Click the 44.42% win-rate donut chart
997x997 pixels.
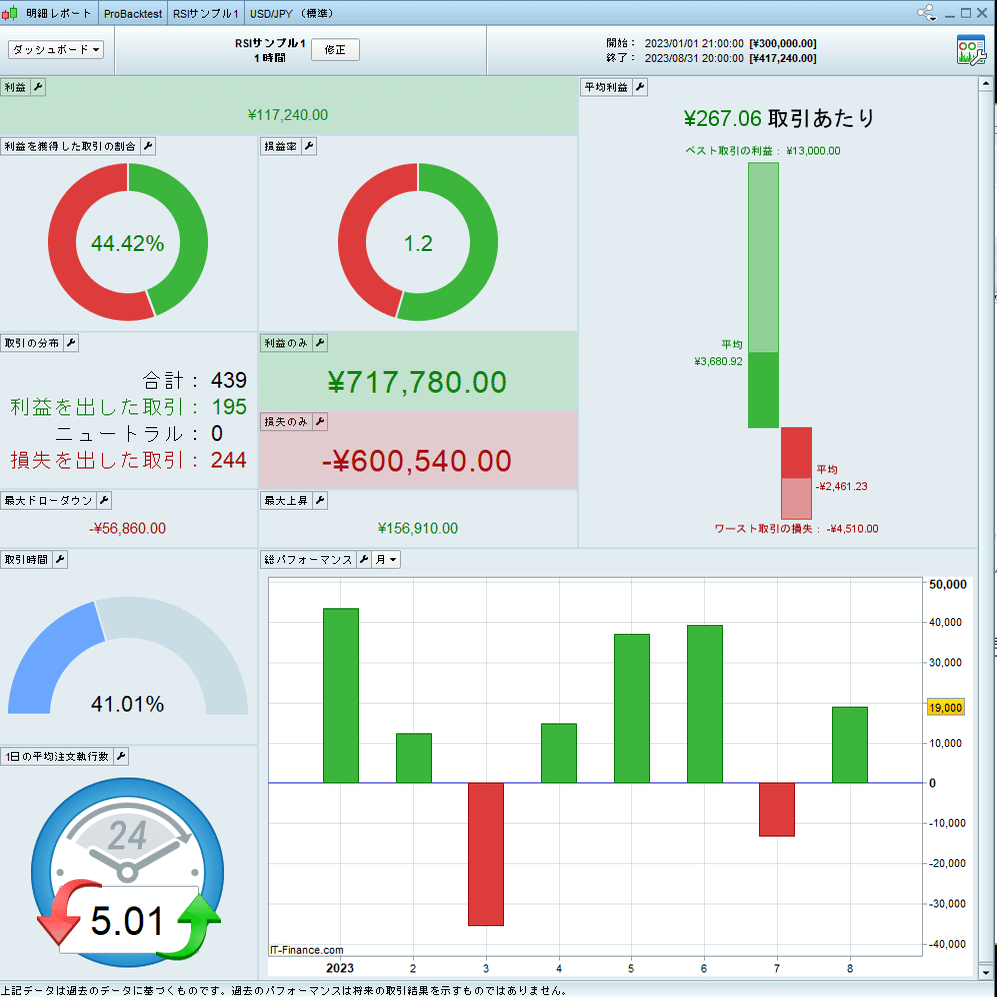tap(128, 242)
